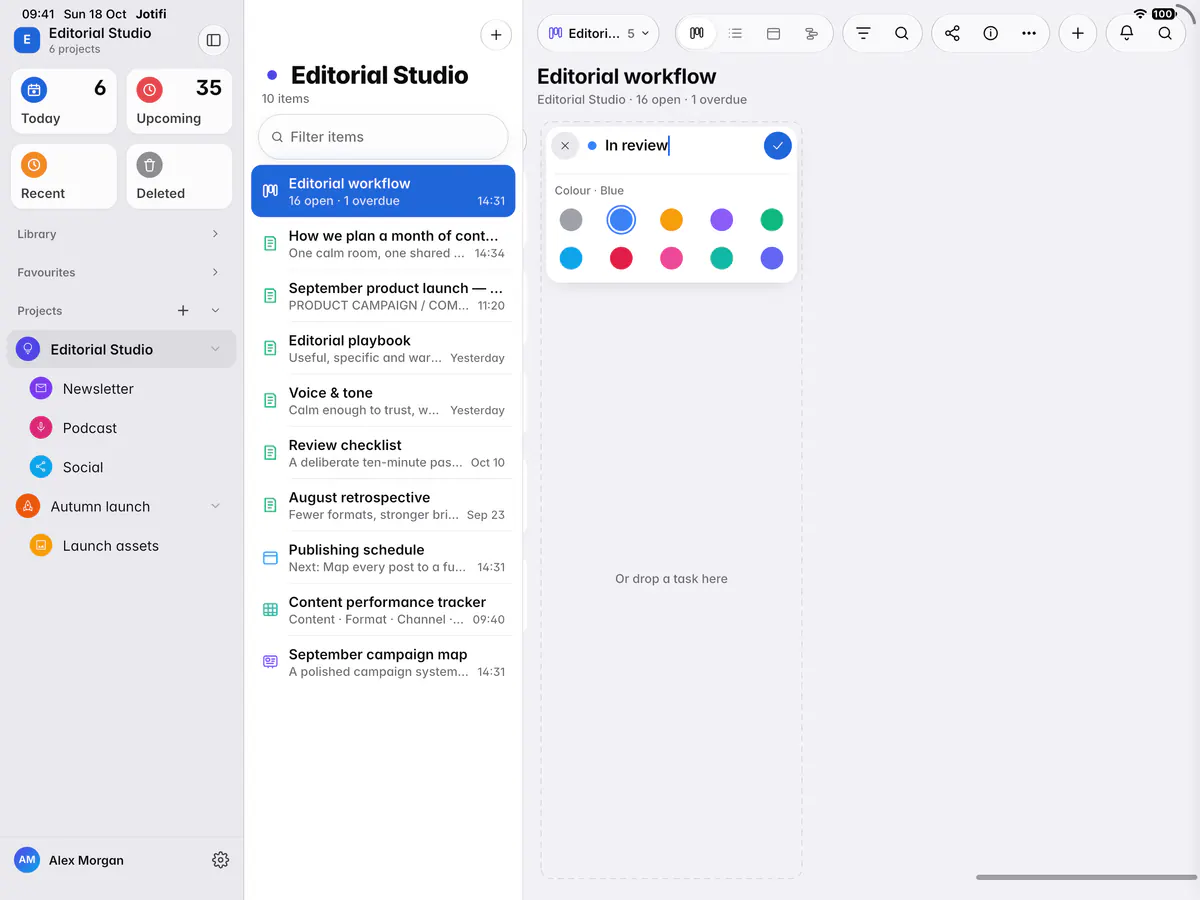Pick the purple colour swatch
The height and width of the screenshot is (900, 1200).
(721, 220)
